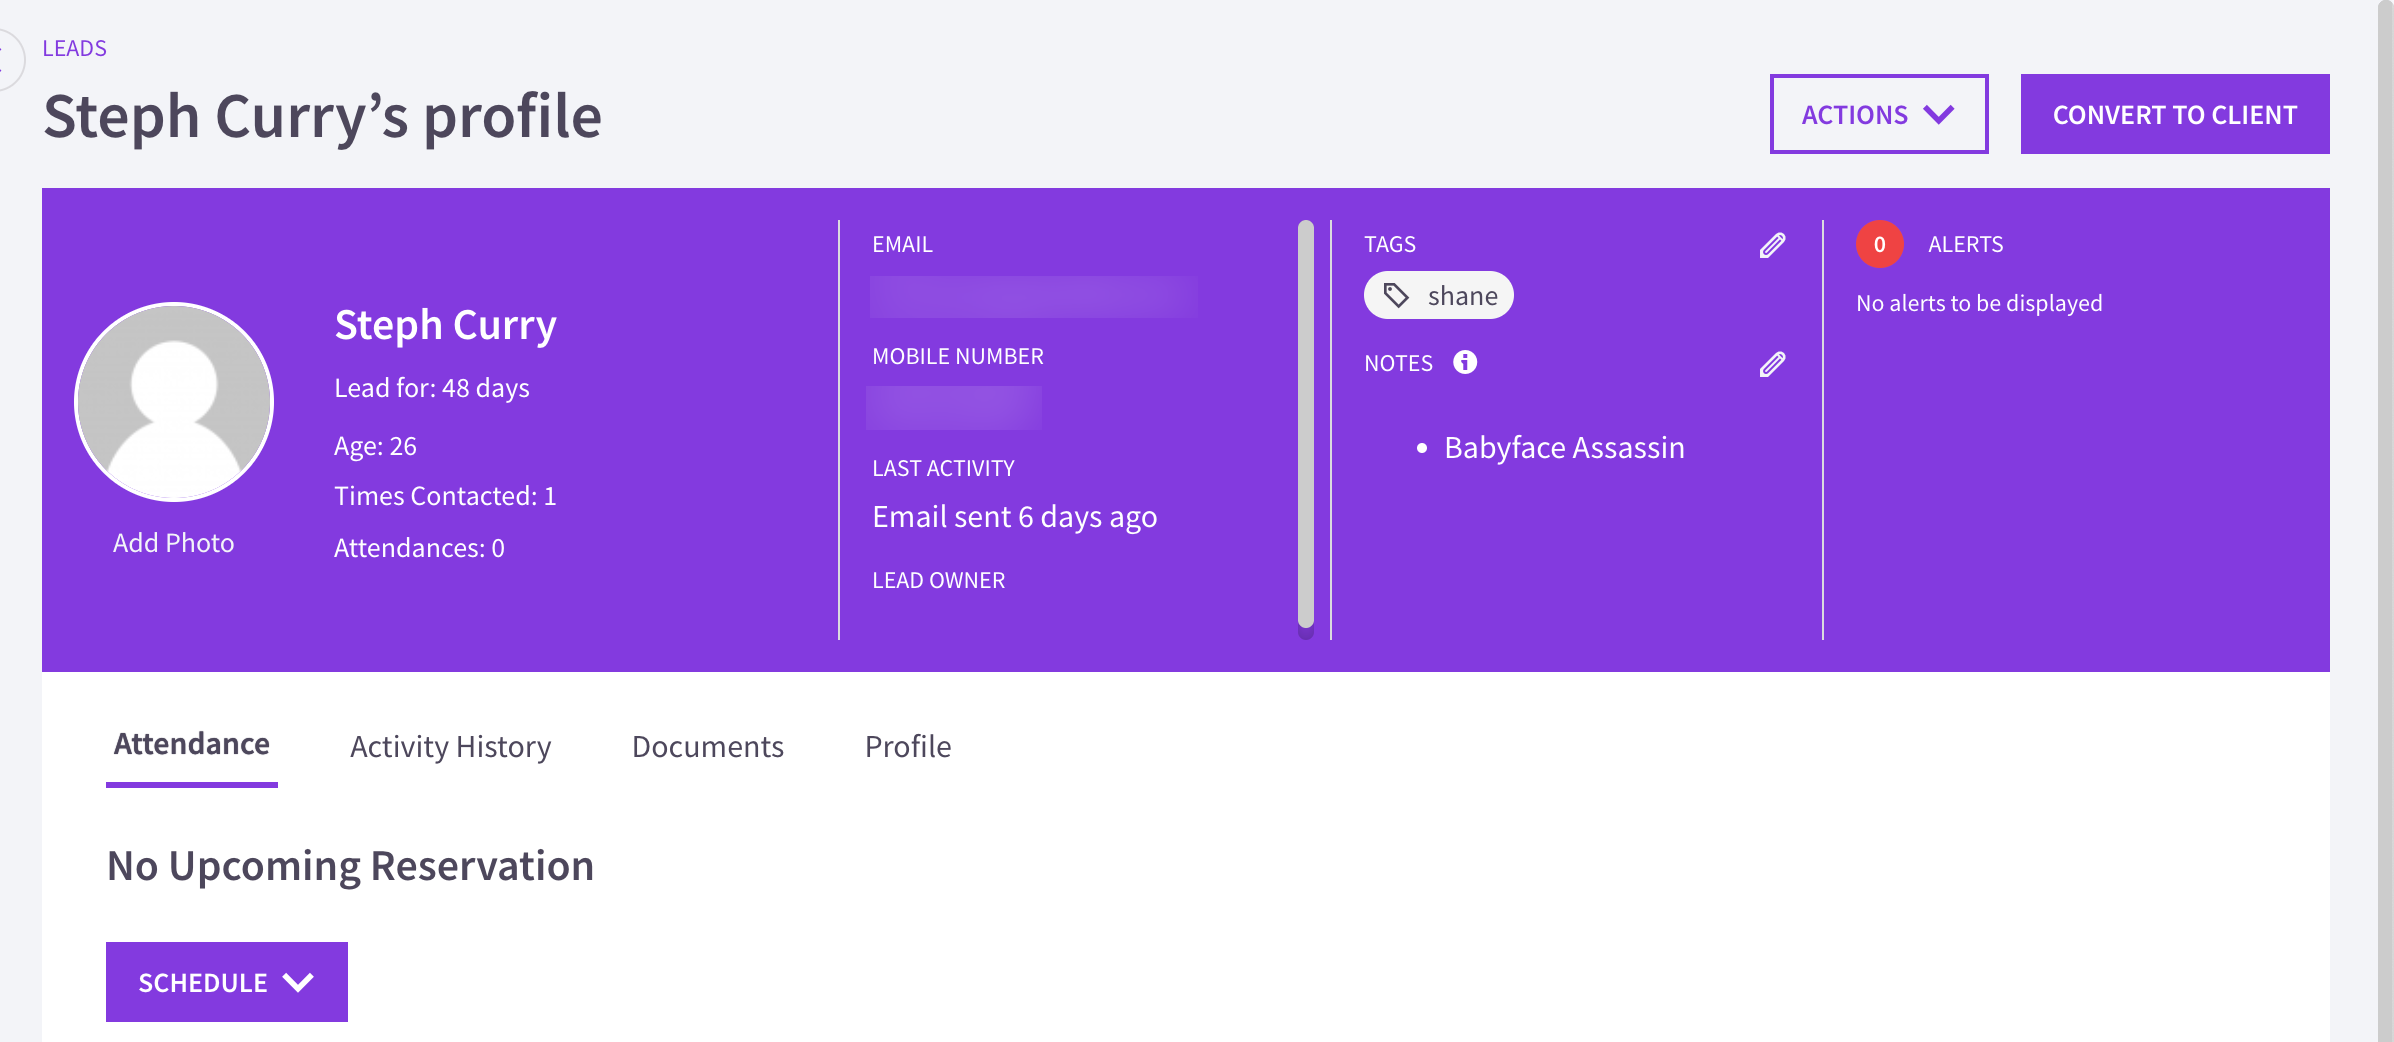Image resolution: width=2394 pixels, height=1042 pixels.
Task: Select the Attendance tab
Action: coord(192,745)
